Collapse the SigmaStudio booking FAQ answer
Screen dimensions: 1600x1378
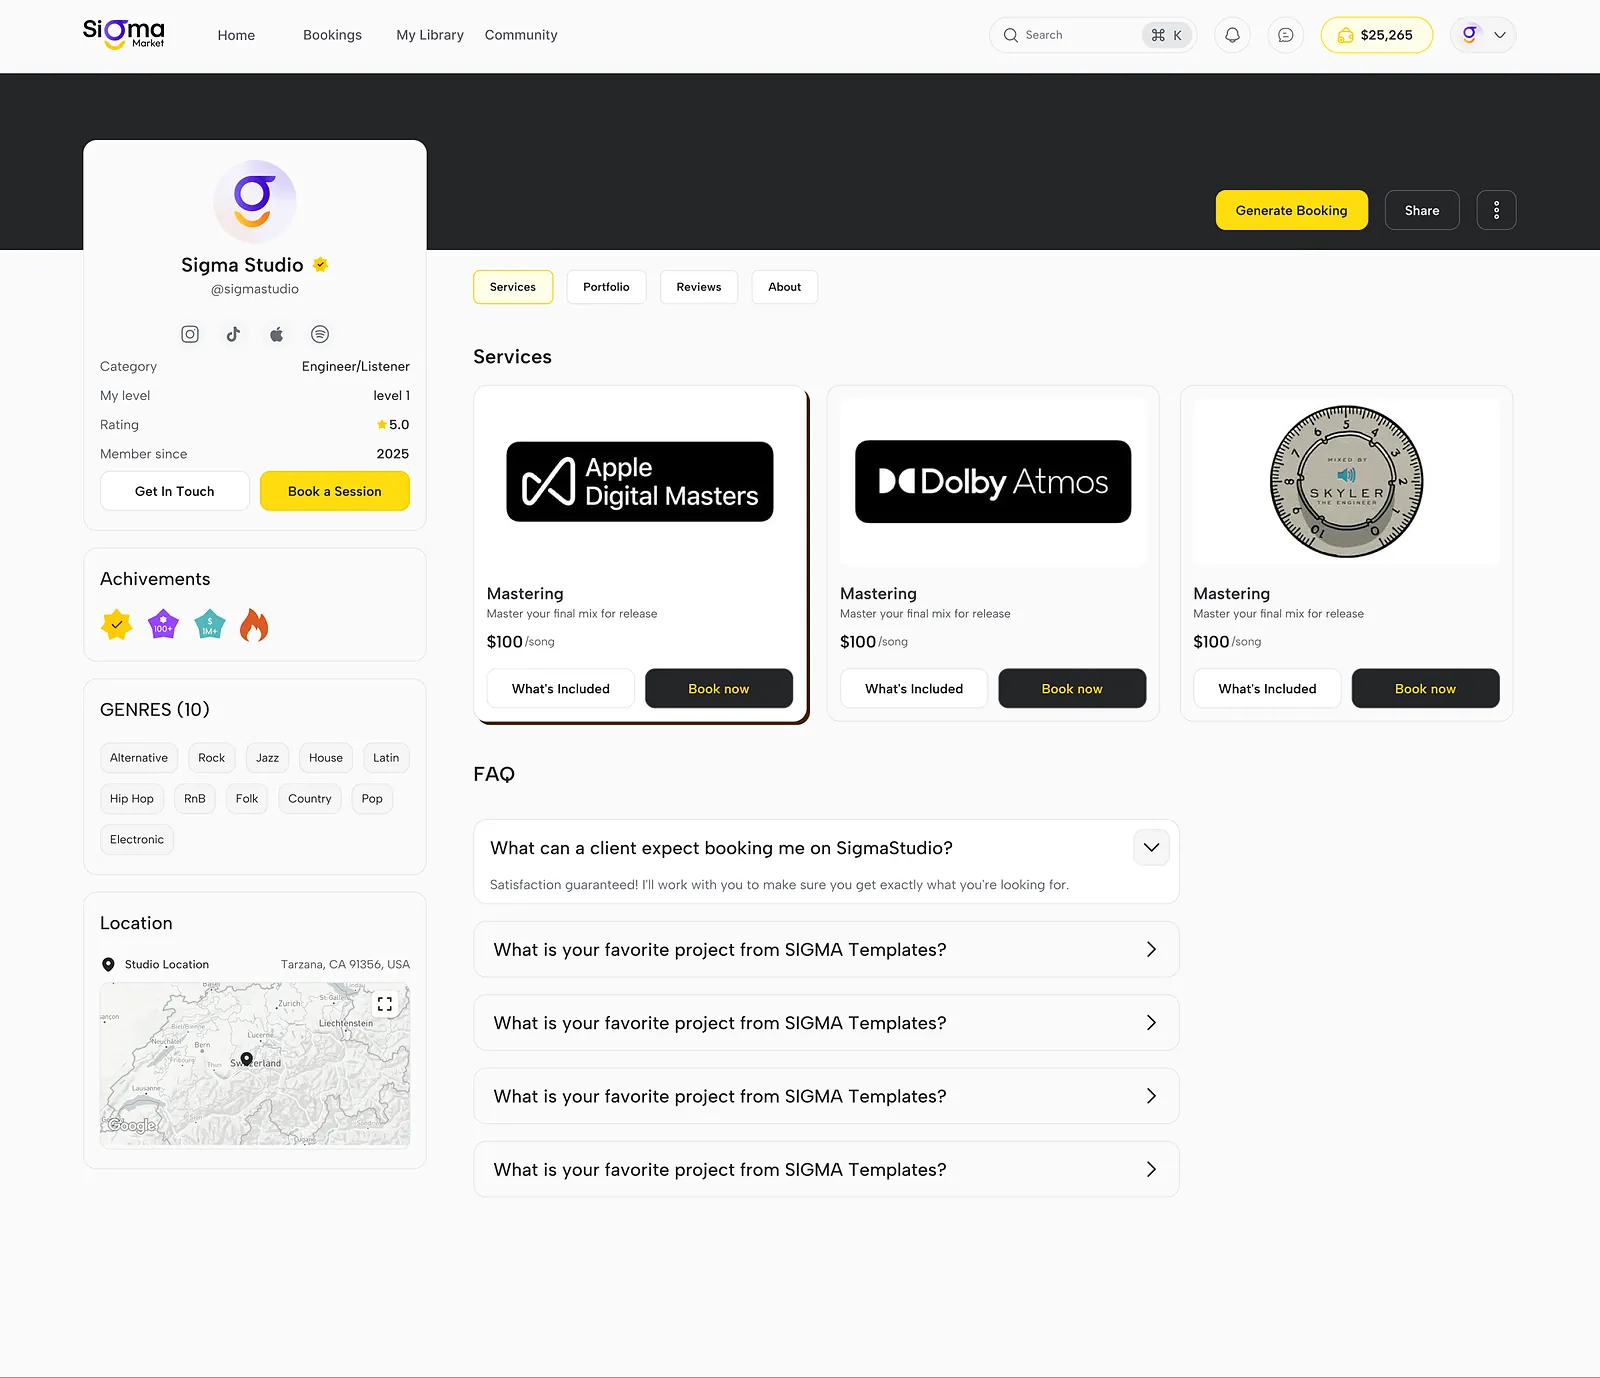click(1151, 848)
